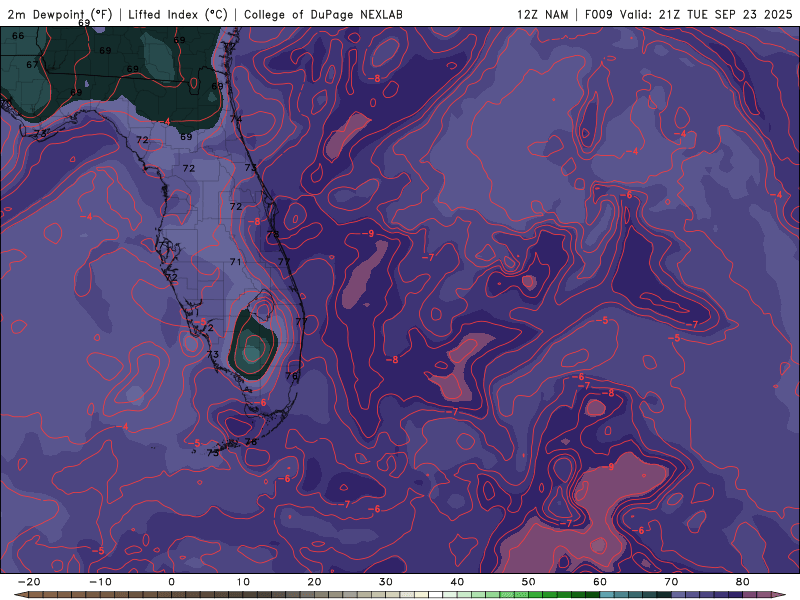Click the "50" tick label on the color scale

(x=529, y=582)
